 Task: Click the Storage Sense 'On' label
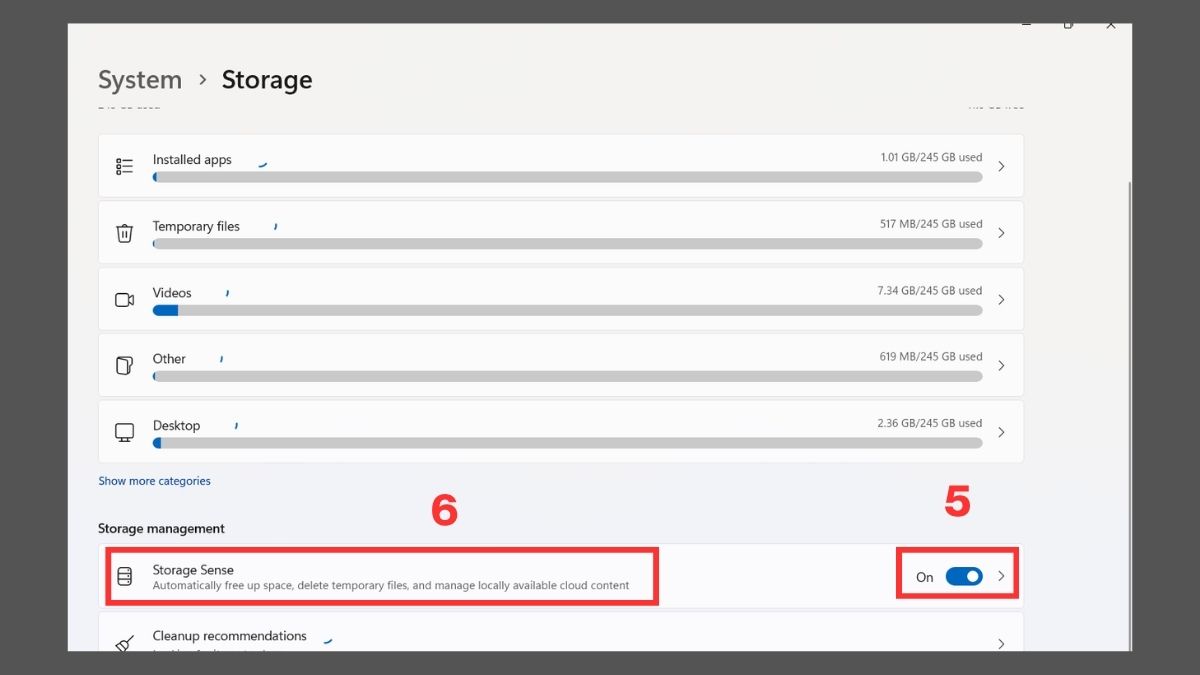[925, 577]
